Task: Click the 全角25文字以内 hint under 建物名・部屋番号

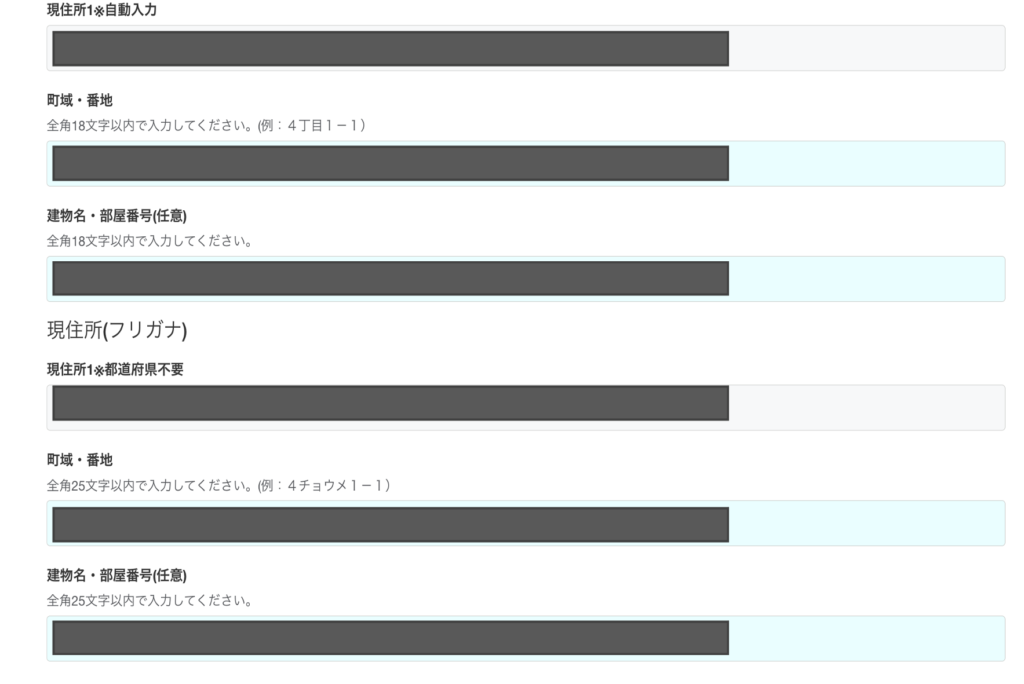Action: pyautogui.click(x=149, y=601)
